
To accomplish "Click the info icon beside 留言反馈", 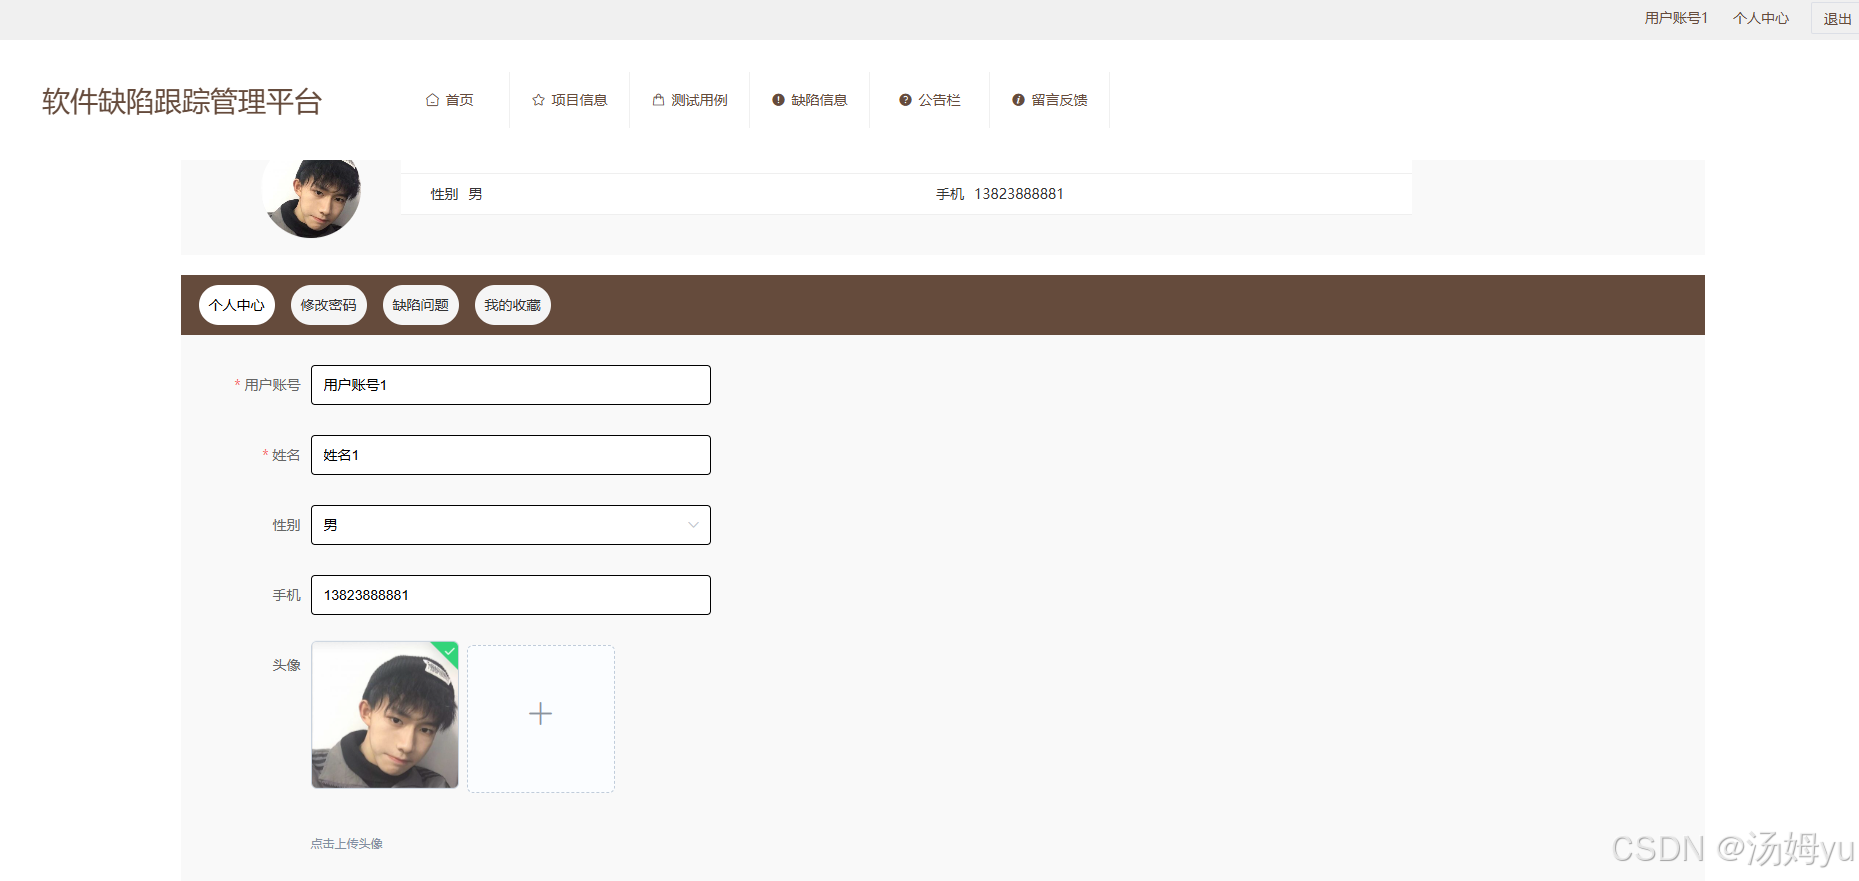I will (x=1018, y=100).
